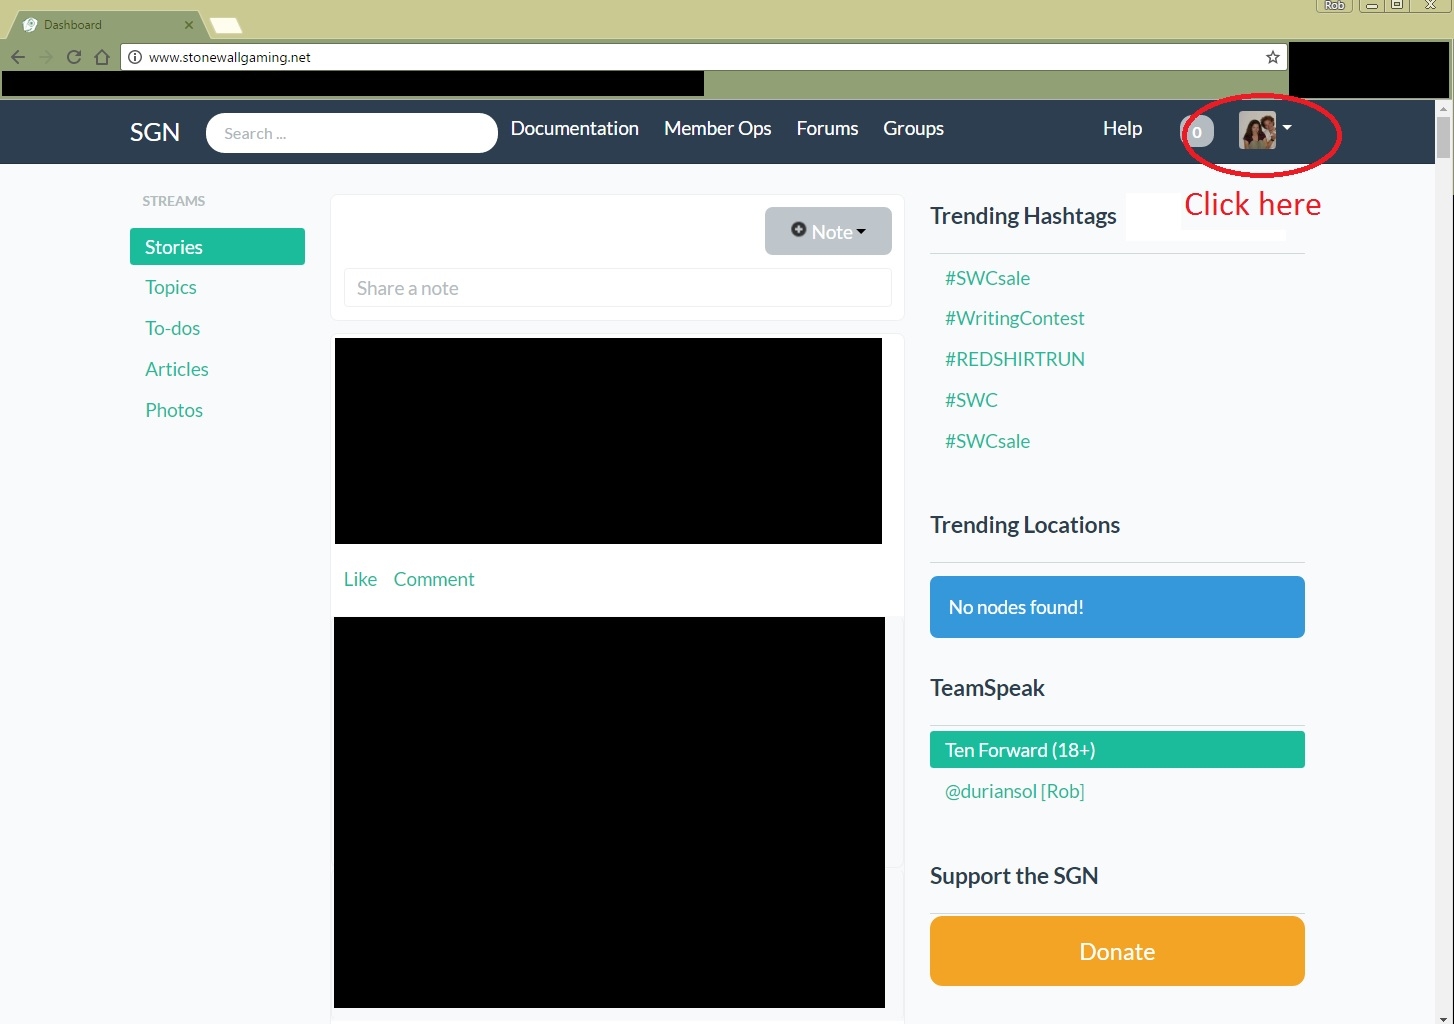Comment on the first story post
This screenshot has width=1454, height=1024.
434,579
